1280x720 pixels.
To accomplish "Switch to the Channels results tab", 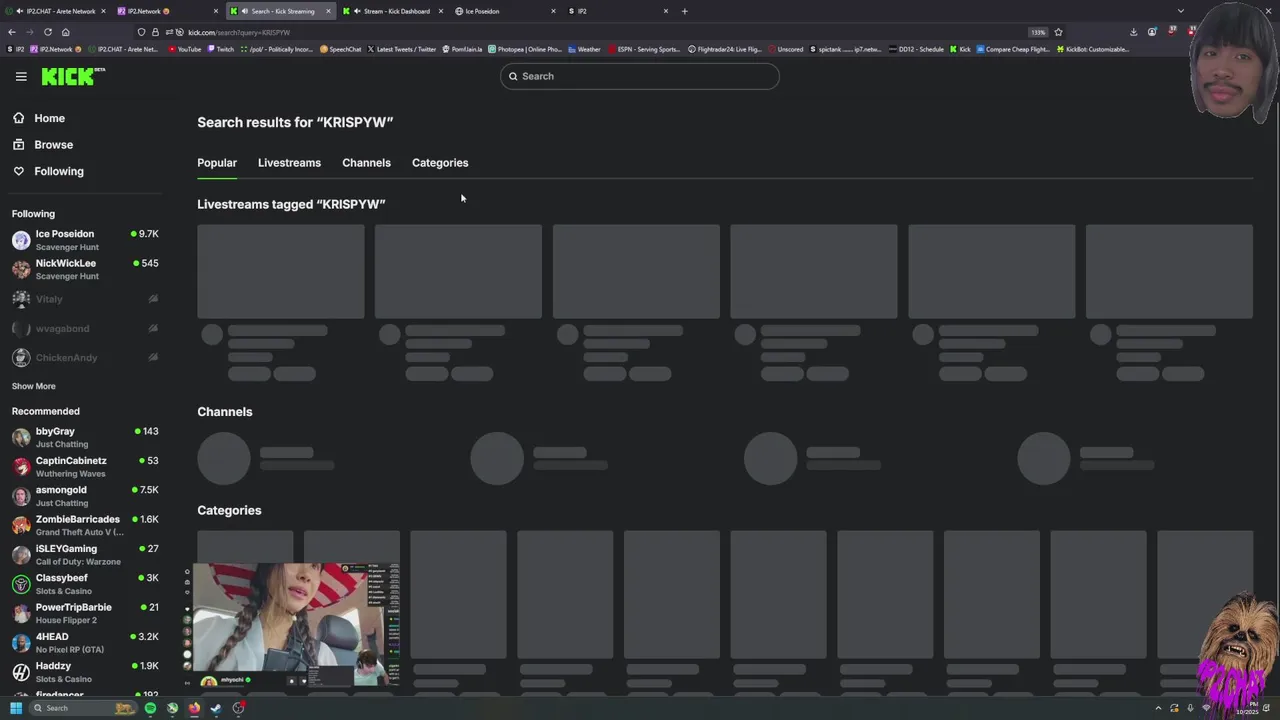I will click(366, 163).
